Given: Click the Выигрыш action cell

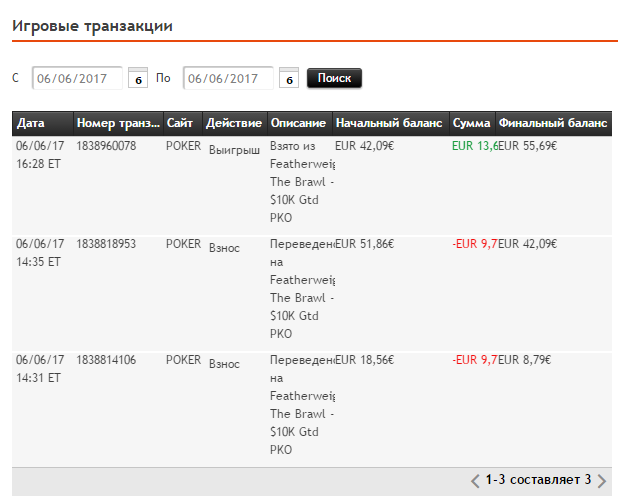Looking at the screenshot, I should point(234,150).
